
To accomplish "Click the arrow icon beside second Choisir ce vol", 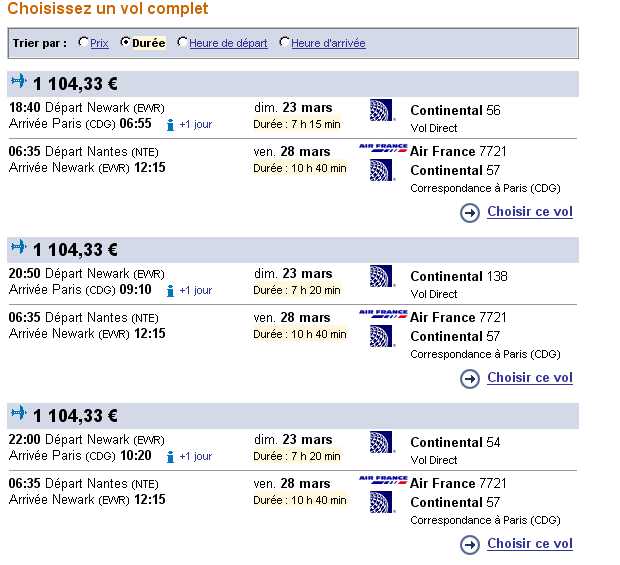I will click(470, 379).
